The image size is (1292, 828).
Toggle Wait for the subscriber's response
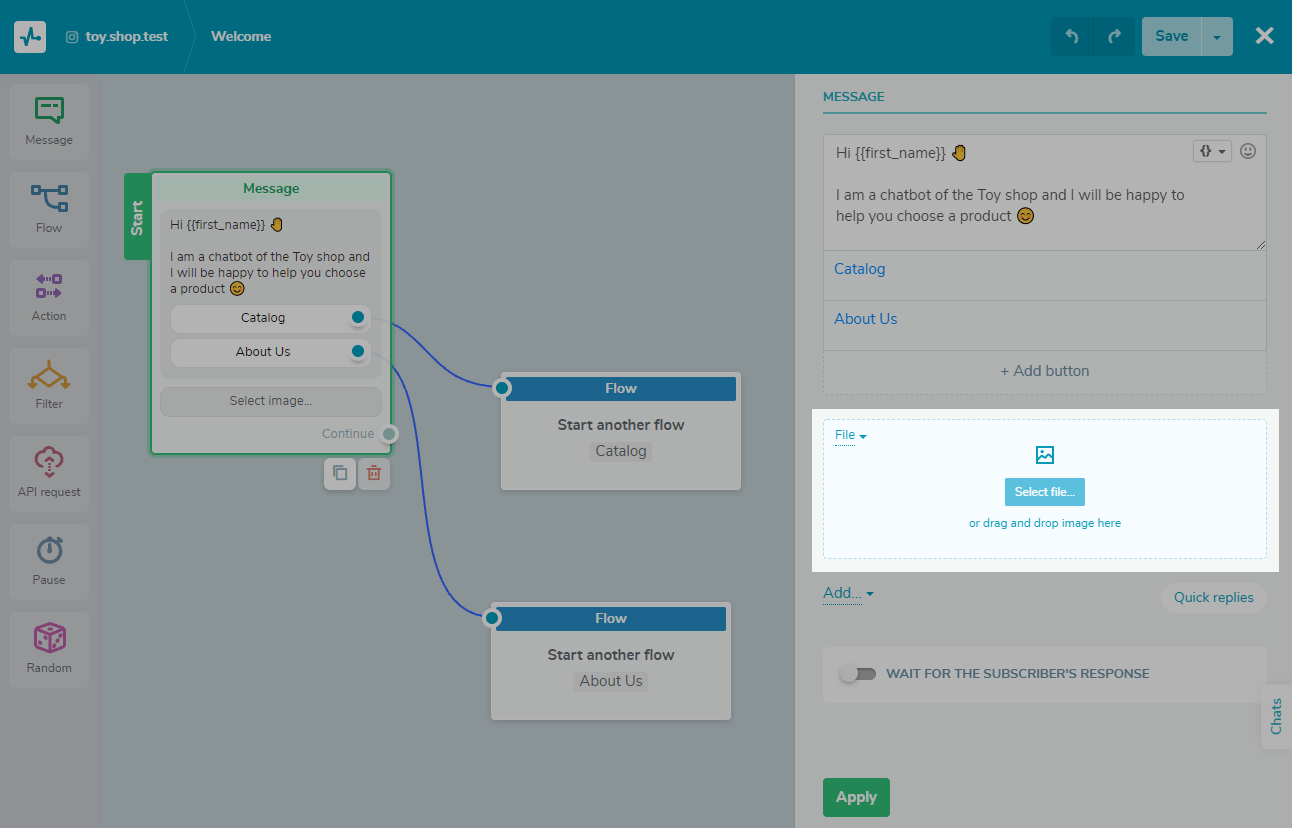tap(857, 674)
